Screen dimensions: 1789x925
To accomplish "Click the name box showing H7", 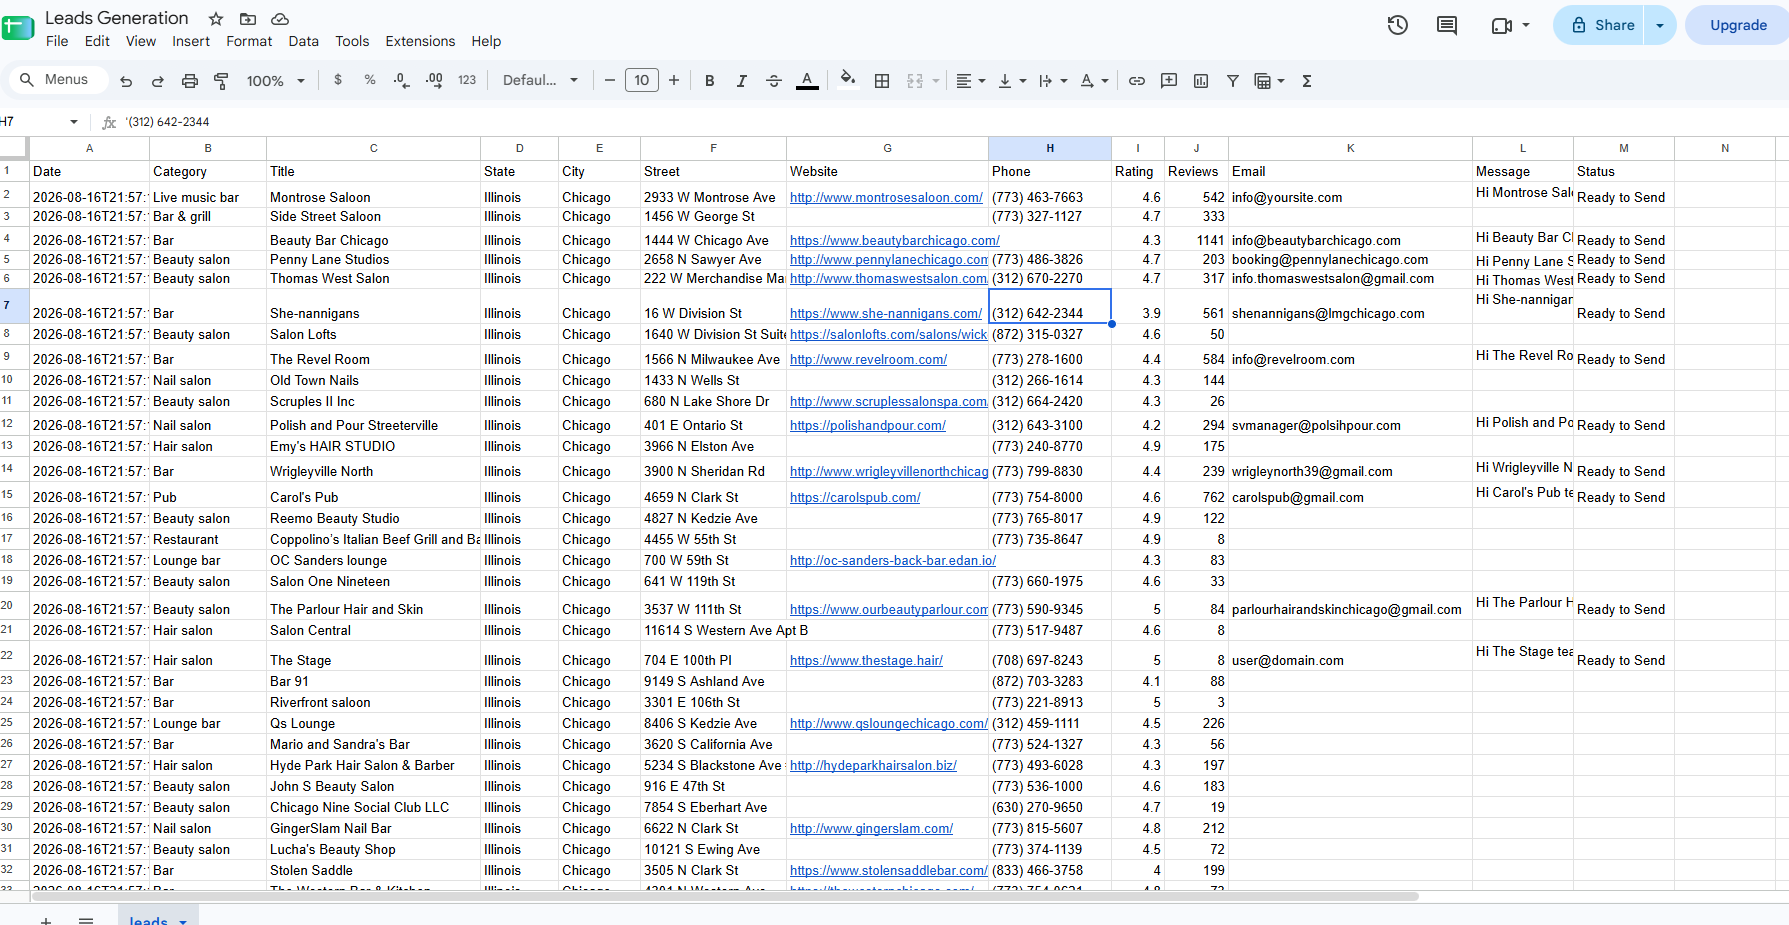I will point(40,122).
